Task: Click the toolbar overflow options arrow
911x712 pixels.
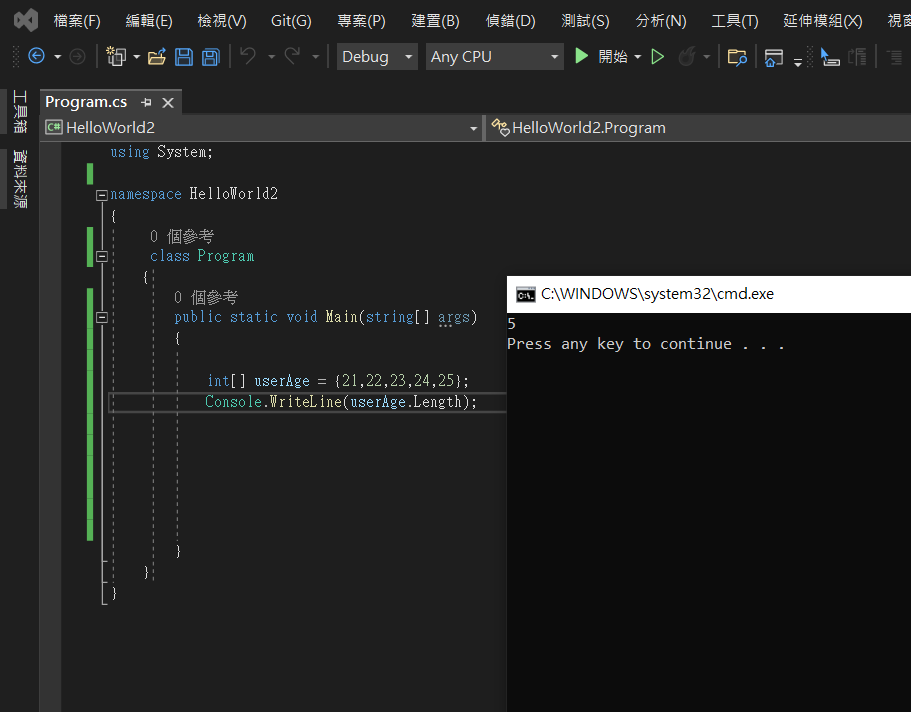Action: point(798,62)
